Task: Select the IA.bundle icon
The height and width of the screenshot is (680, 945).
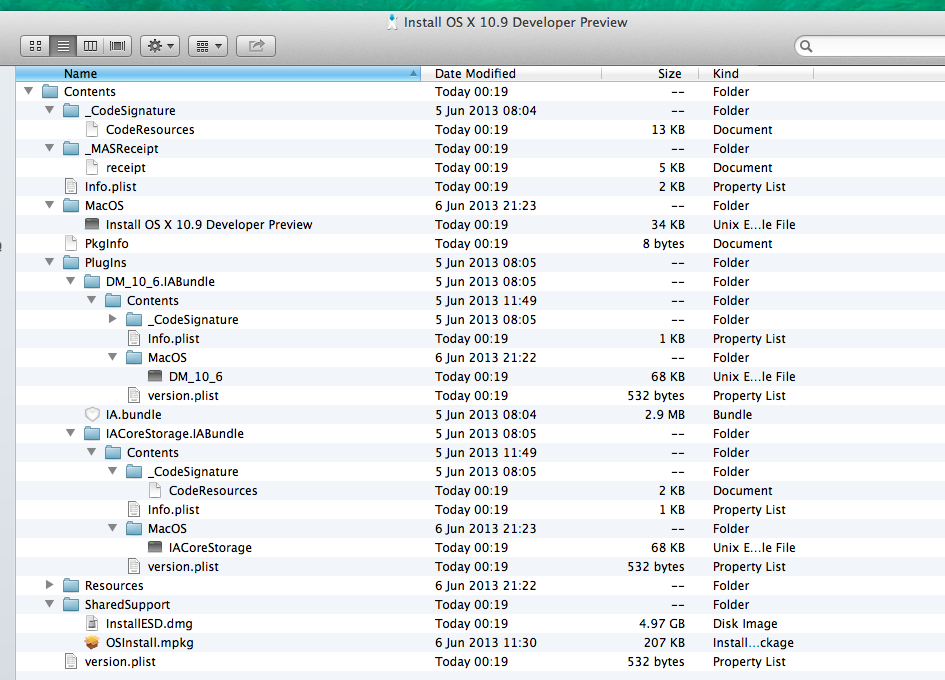Action: point(92,414)
